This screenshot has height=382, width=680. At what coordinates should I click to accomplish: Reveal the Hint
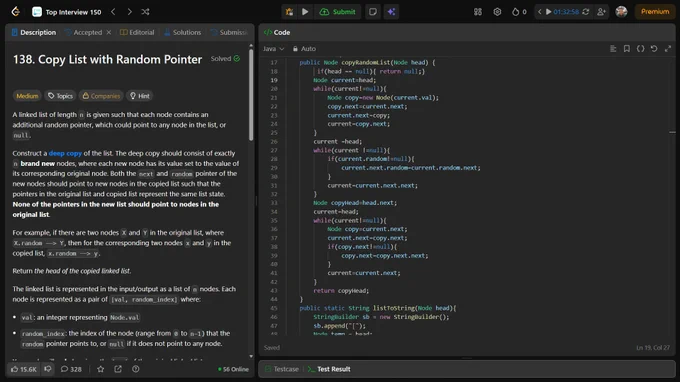point(140,96)
